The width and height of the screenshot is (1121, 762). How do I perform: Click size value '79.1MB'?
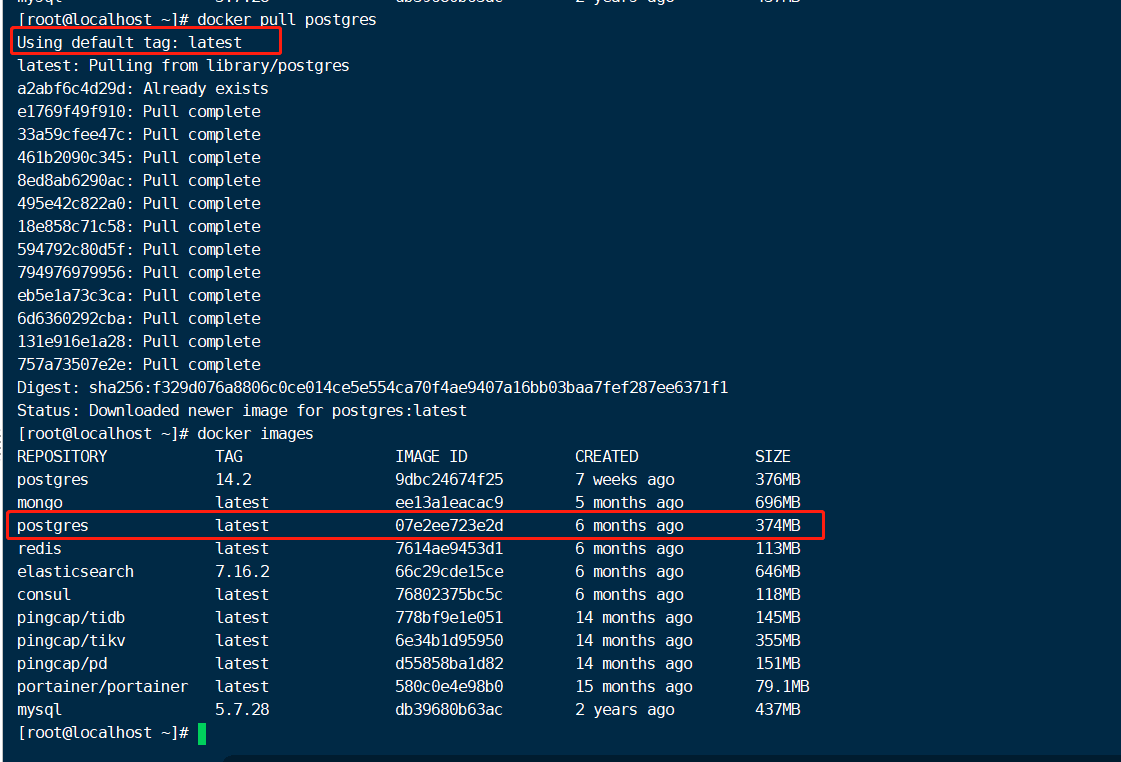click(782, 687)
